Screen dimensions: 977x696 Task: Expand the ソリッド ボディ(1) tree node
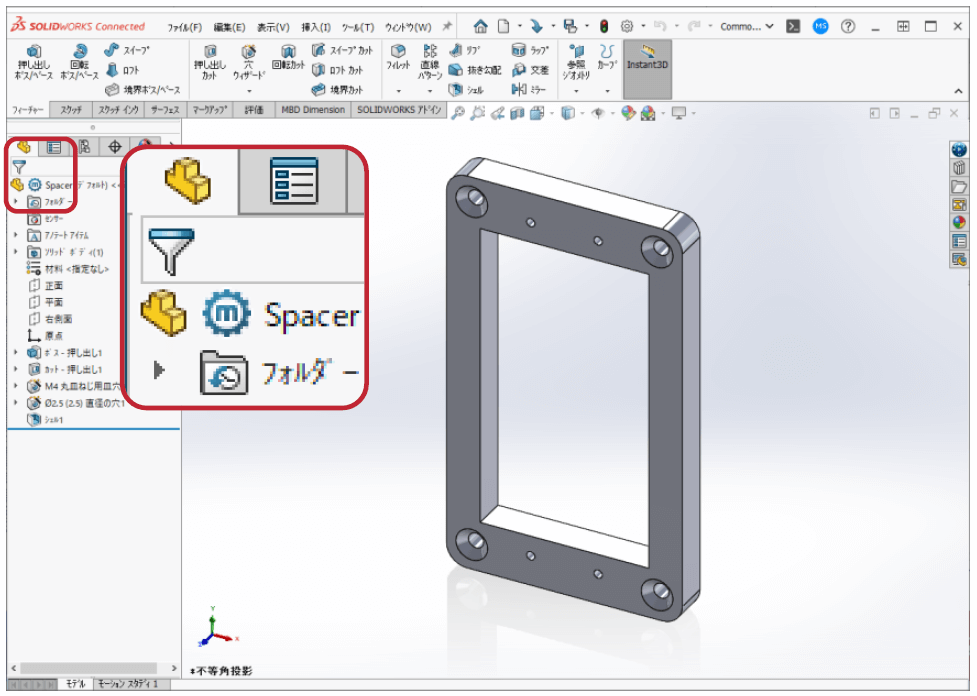click(x=16, y=252)
